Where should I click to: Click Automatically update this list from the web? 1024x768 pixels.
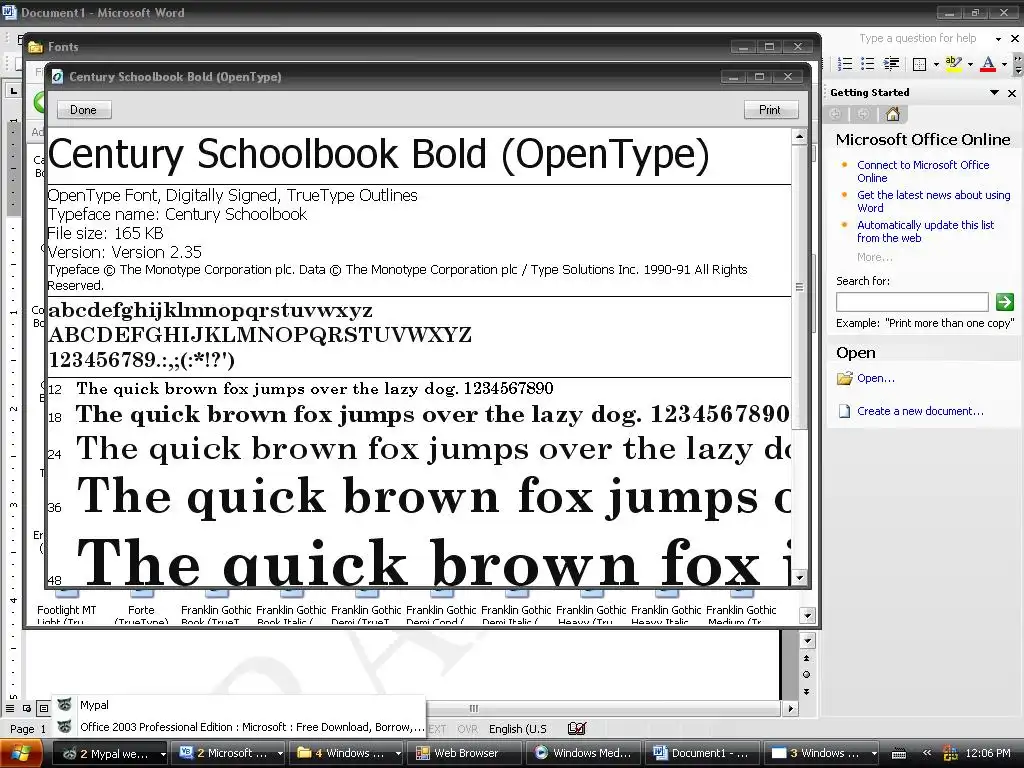pos(925,231)
